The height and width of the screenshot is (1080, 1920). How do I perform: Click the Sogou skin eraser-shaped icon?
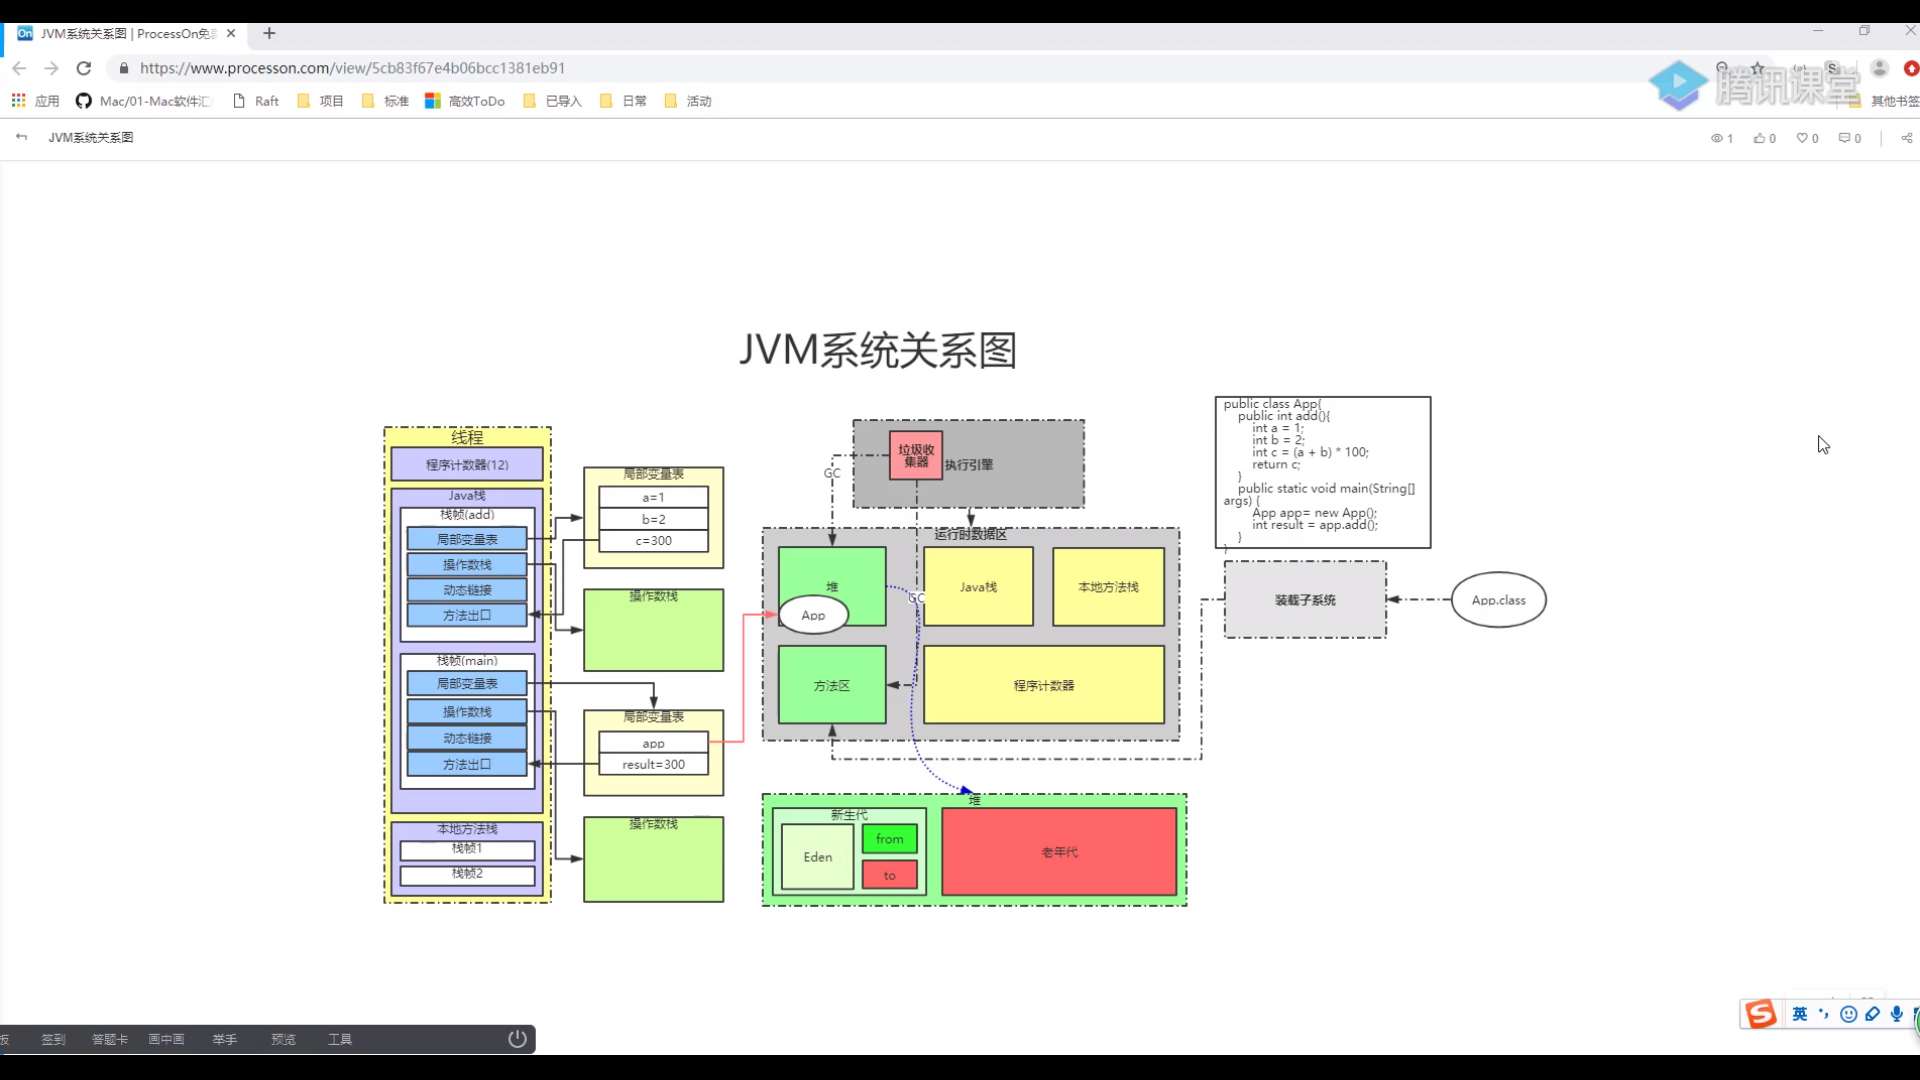(x=1873, y=1014)
